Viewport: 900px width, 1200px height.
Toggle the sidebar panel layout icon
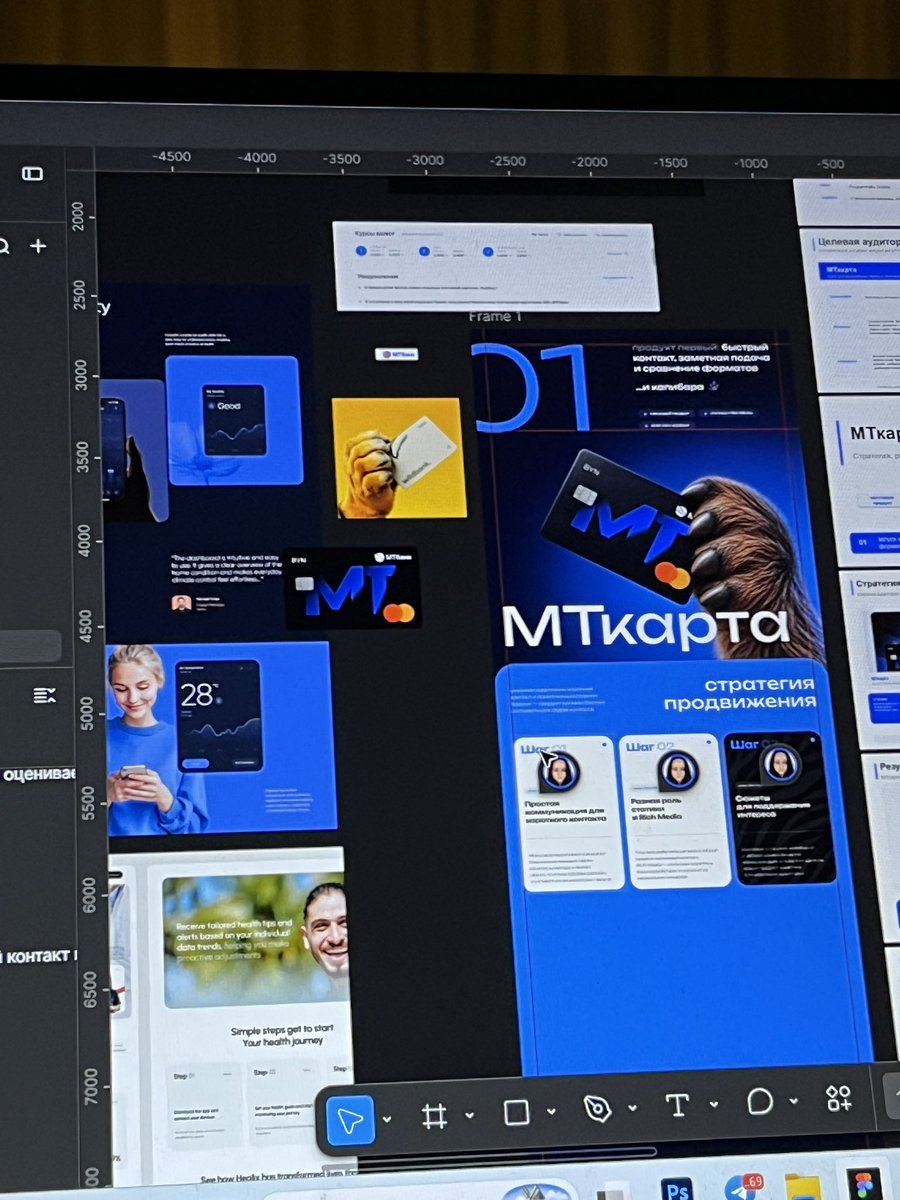tap(33, 174)
